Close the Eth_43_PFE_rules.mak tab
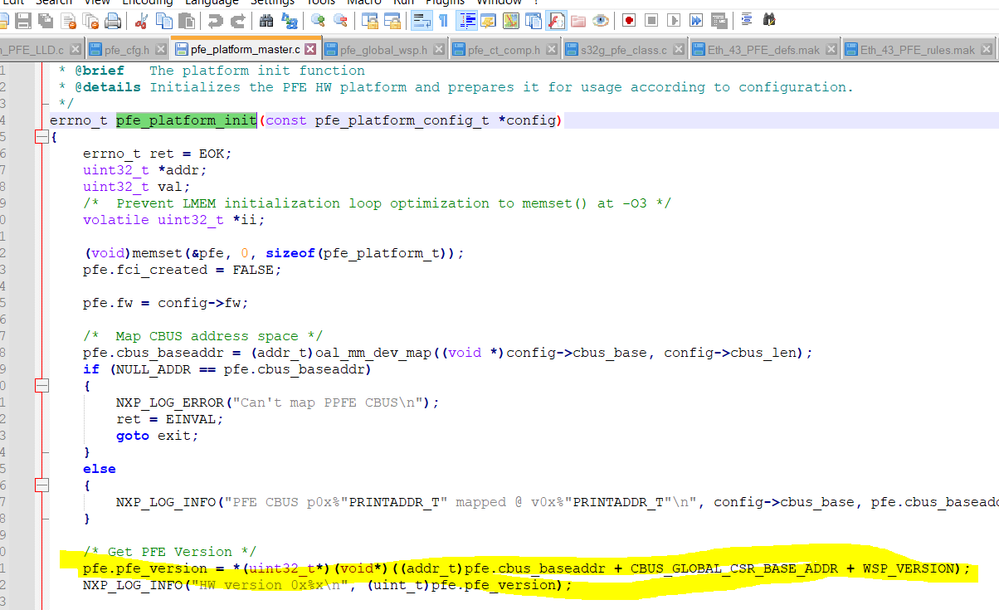This screenshot has width=999, height=610. [x=986, y=50]
